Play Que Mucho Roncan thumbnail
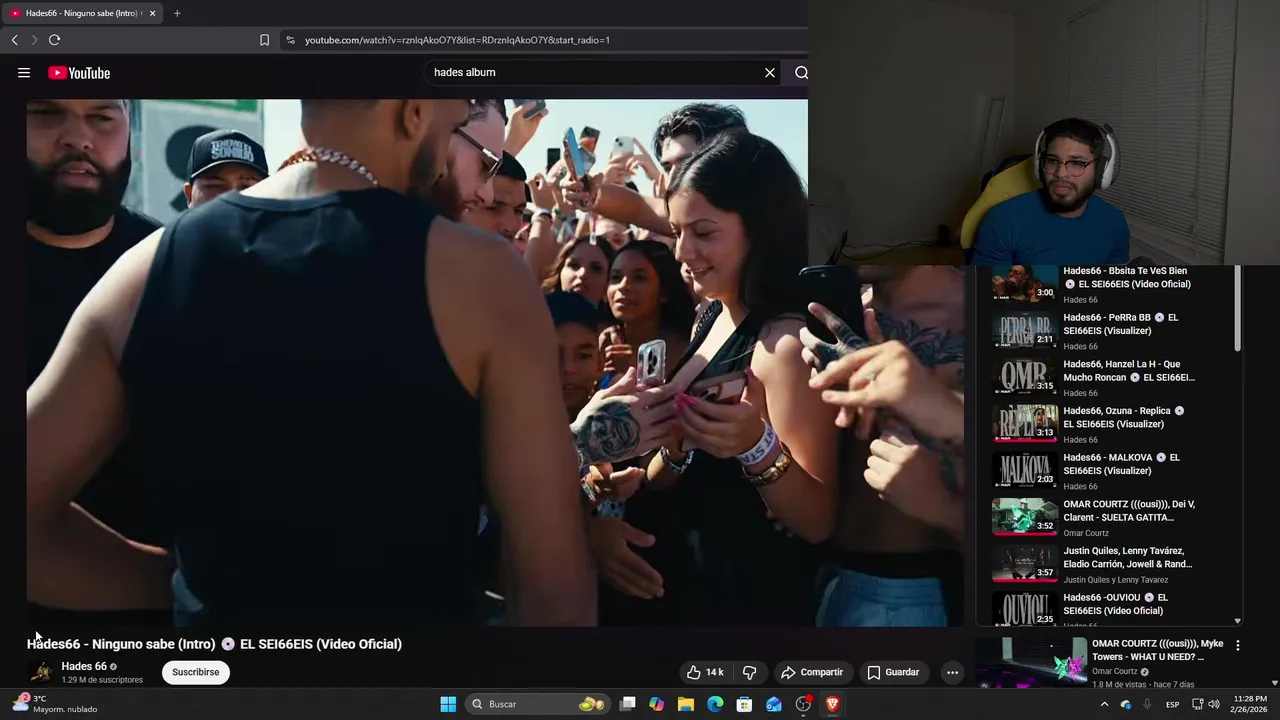Viewport: 1280px width, 720px height. click(x=1024, y=376)
